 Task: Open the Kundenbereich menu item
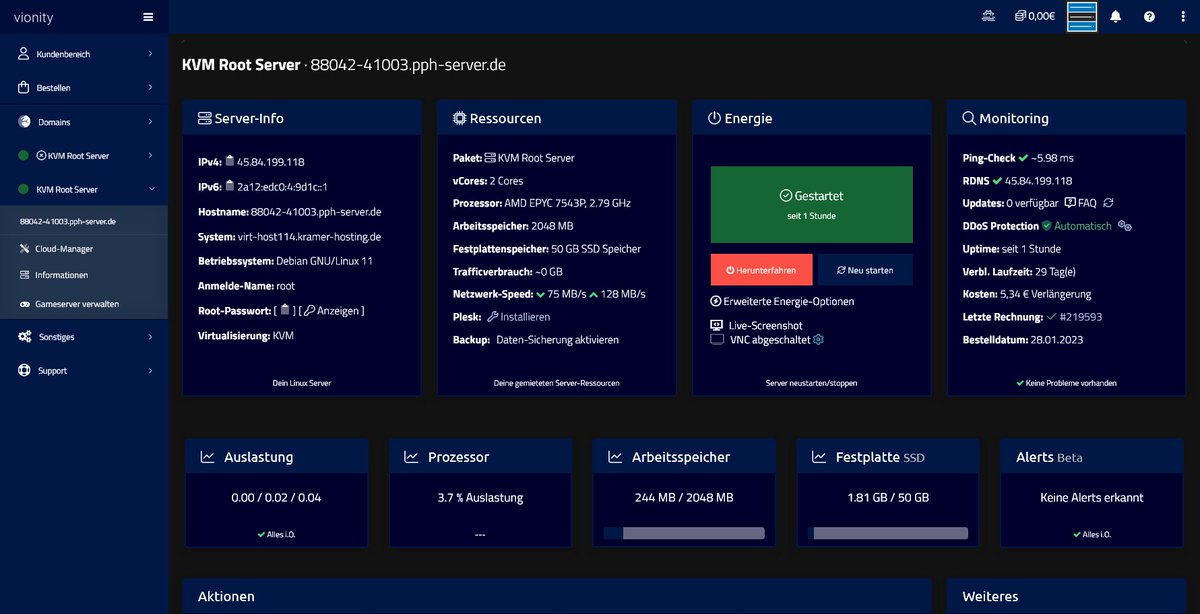pyautogui.click(x=84, y=54)
